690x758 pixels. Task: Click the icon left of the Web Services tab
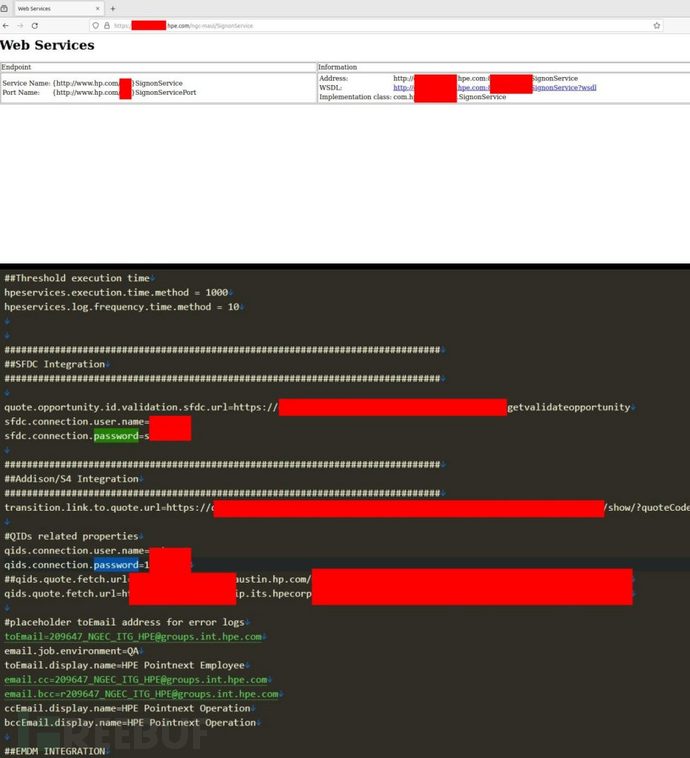[4, 8]
